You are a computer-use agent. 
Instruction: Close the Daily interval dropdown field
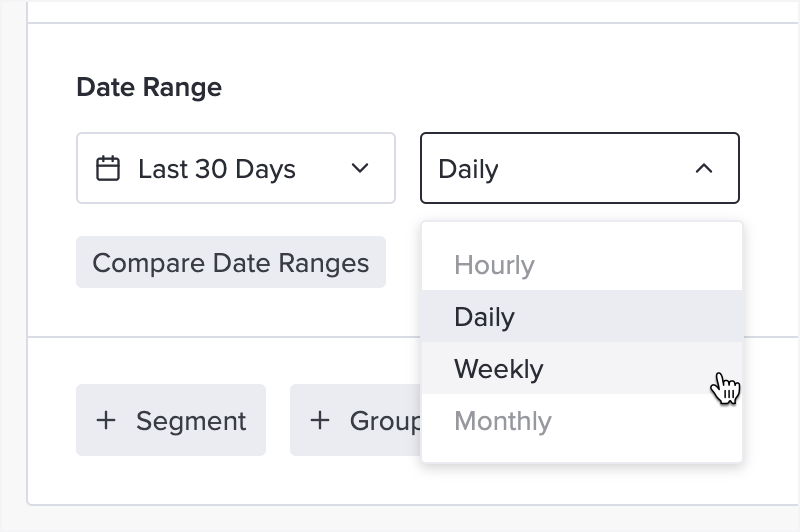[580, 168]
